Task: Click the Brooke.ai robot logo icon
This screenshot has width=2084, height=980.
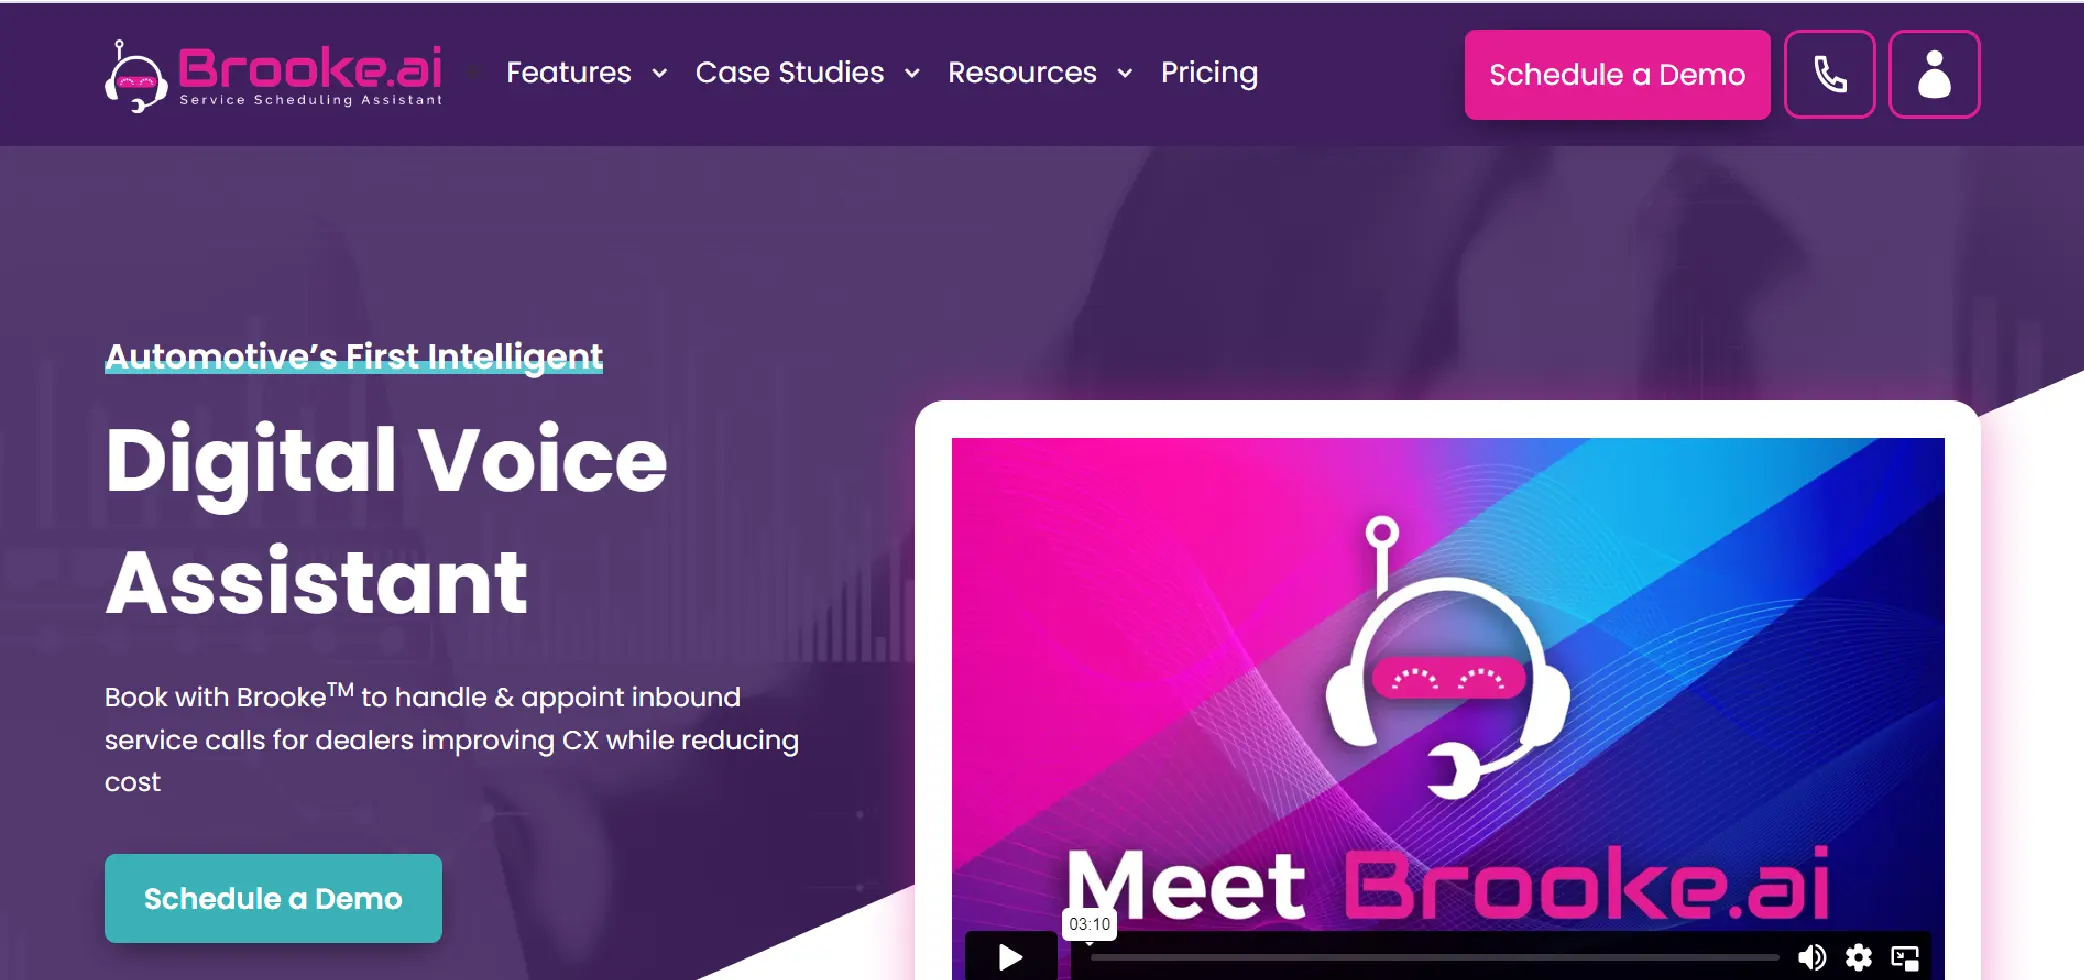Action: pos(136,77)
